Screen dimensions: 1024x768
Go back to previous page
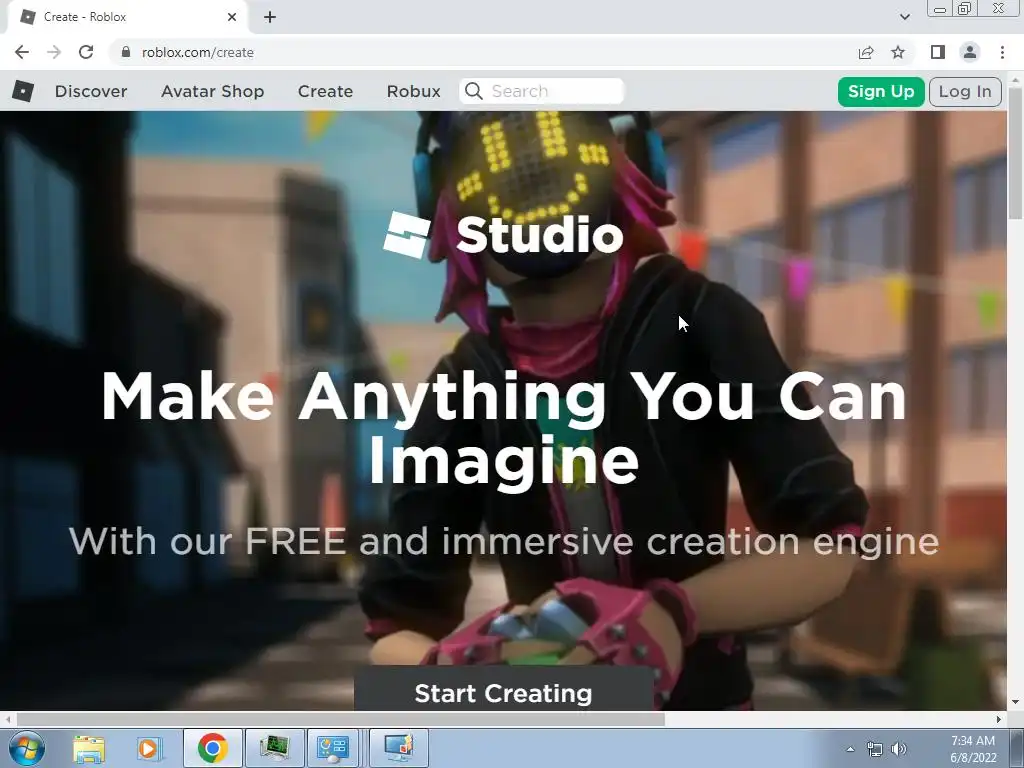pos(22,52)
